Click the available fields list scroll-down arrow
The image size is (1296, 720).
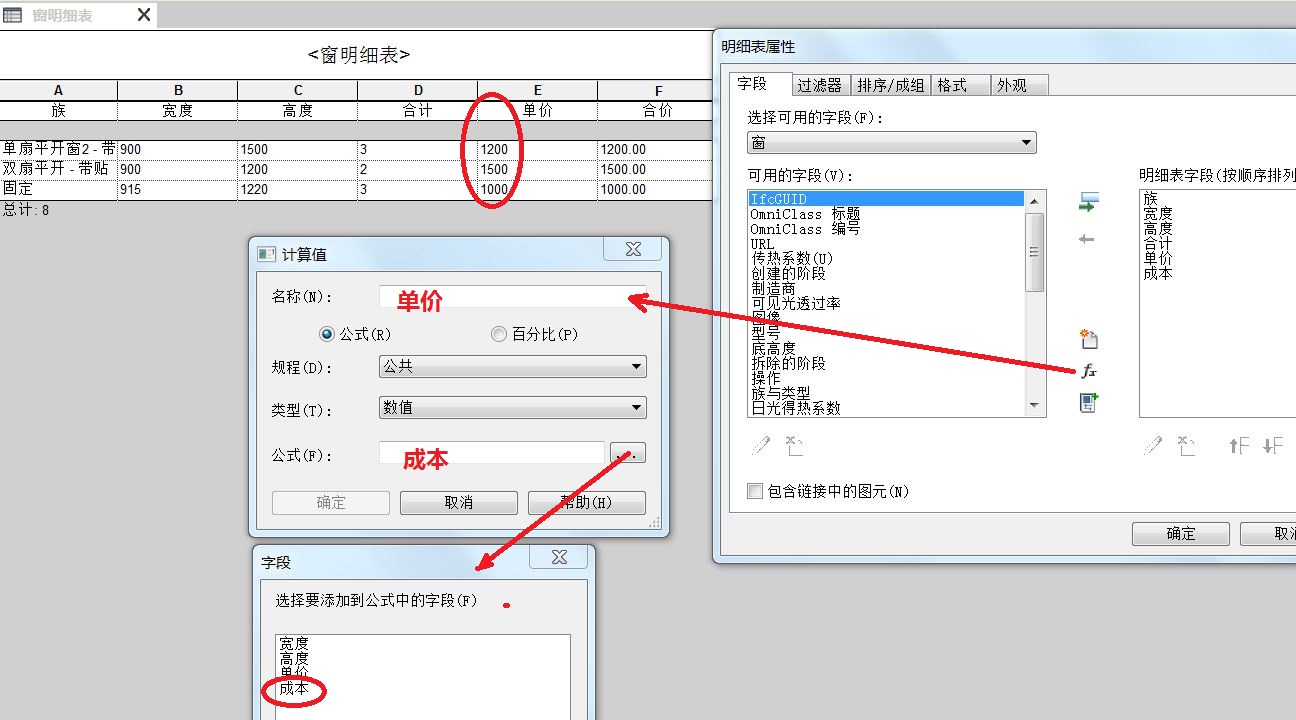point(1035,406)
